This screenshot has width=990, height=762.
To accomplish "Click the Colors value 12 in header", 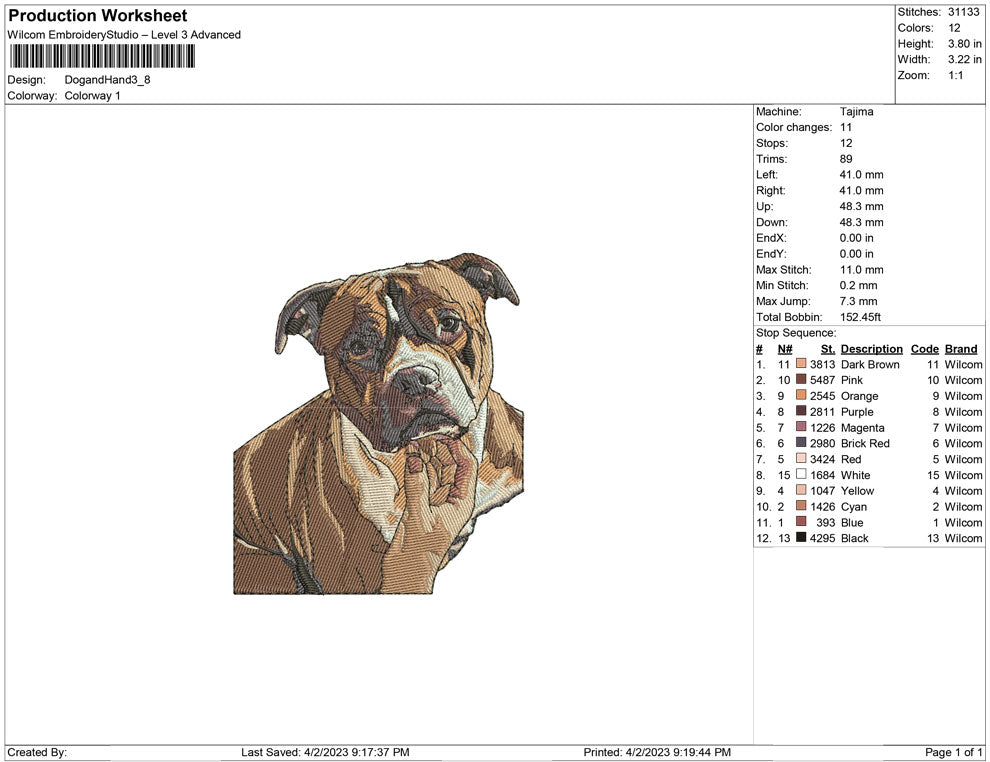I will pos(954,28).
